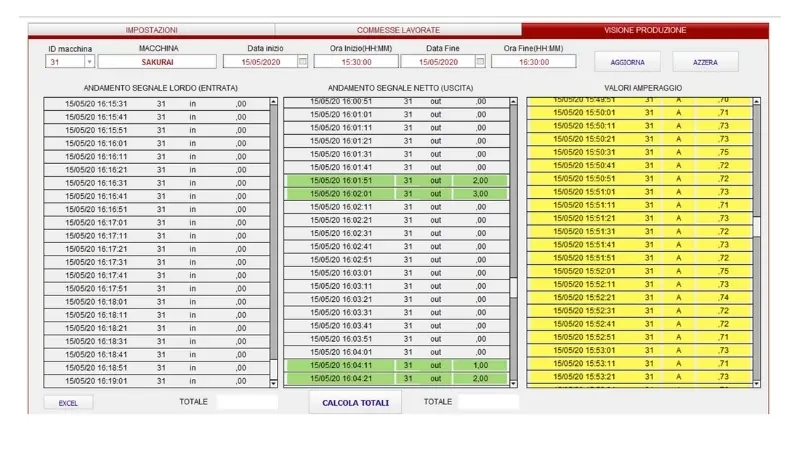Switch to COMMESSE LAVORATE tab
This screenshot has height=450, width=800.
pyautogui.click(x=398, y=30)
